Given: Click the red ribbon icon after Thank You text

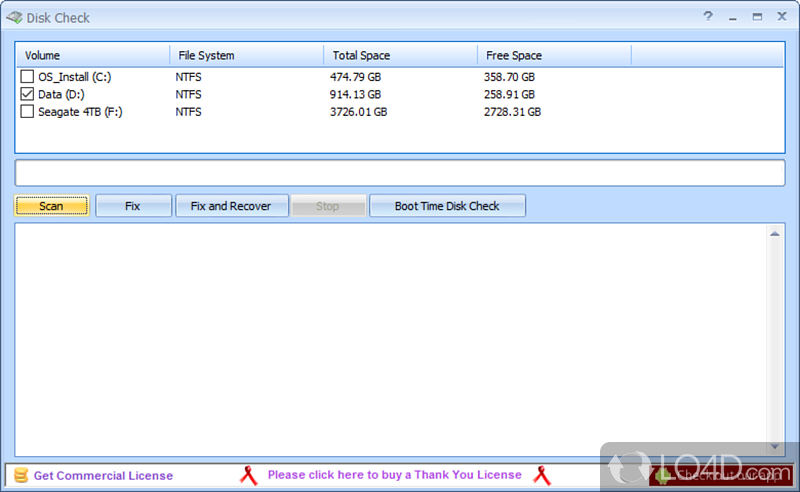Looking at the screenshot, I should (x=542, y=475).
